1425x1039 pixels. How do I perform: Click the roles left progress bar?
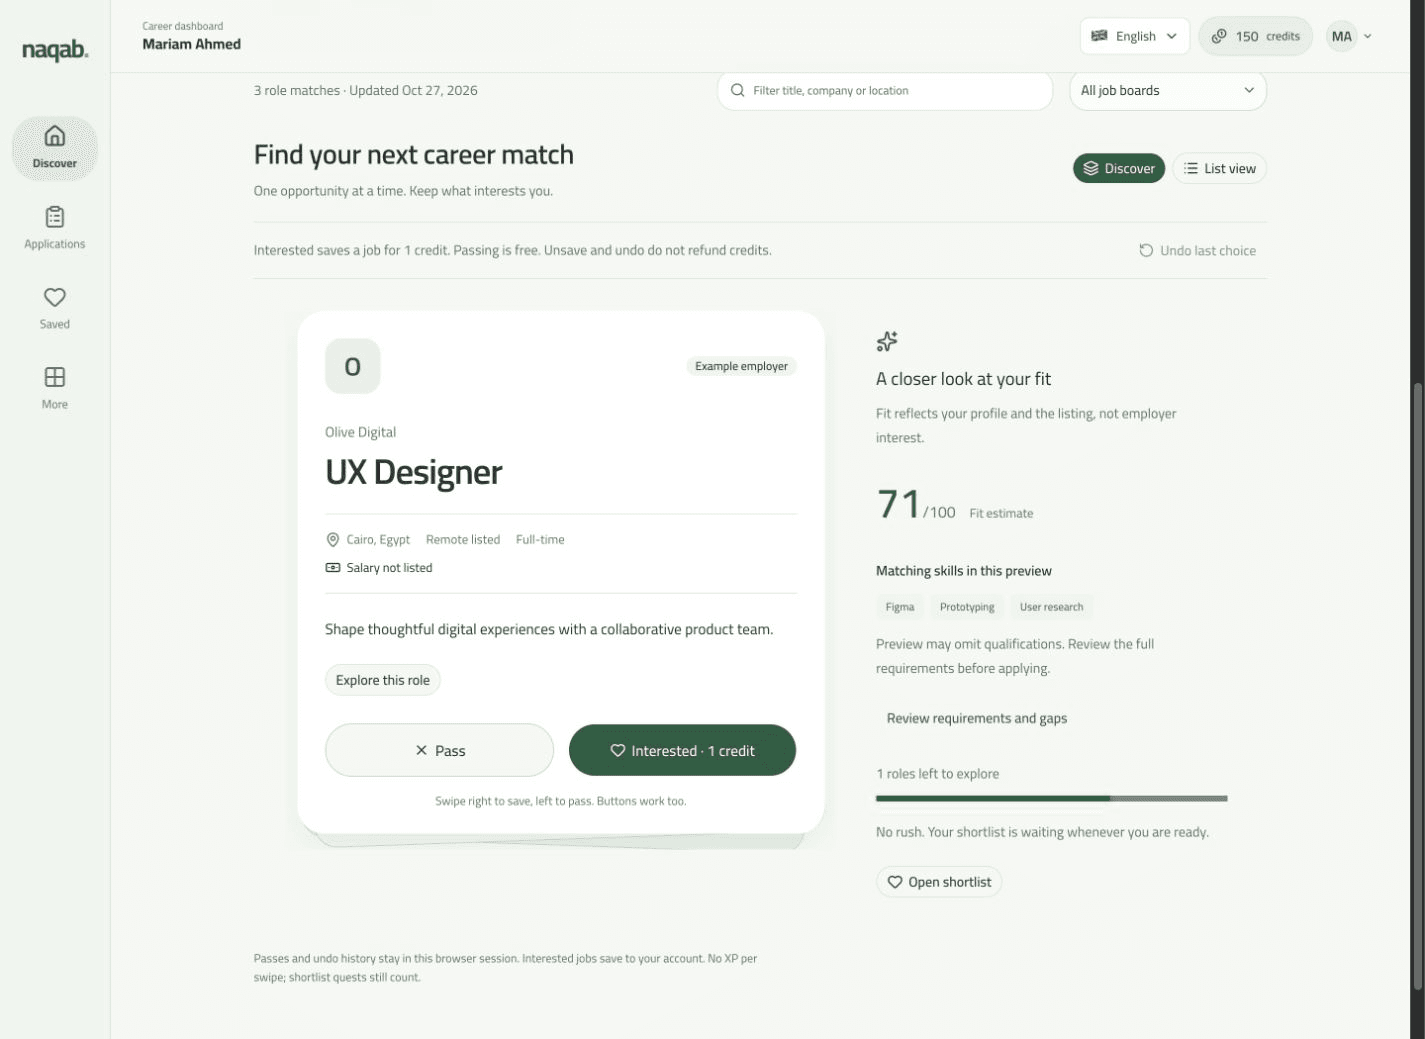[1051, 798]
